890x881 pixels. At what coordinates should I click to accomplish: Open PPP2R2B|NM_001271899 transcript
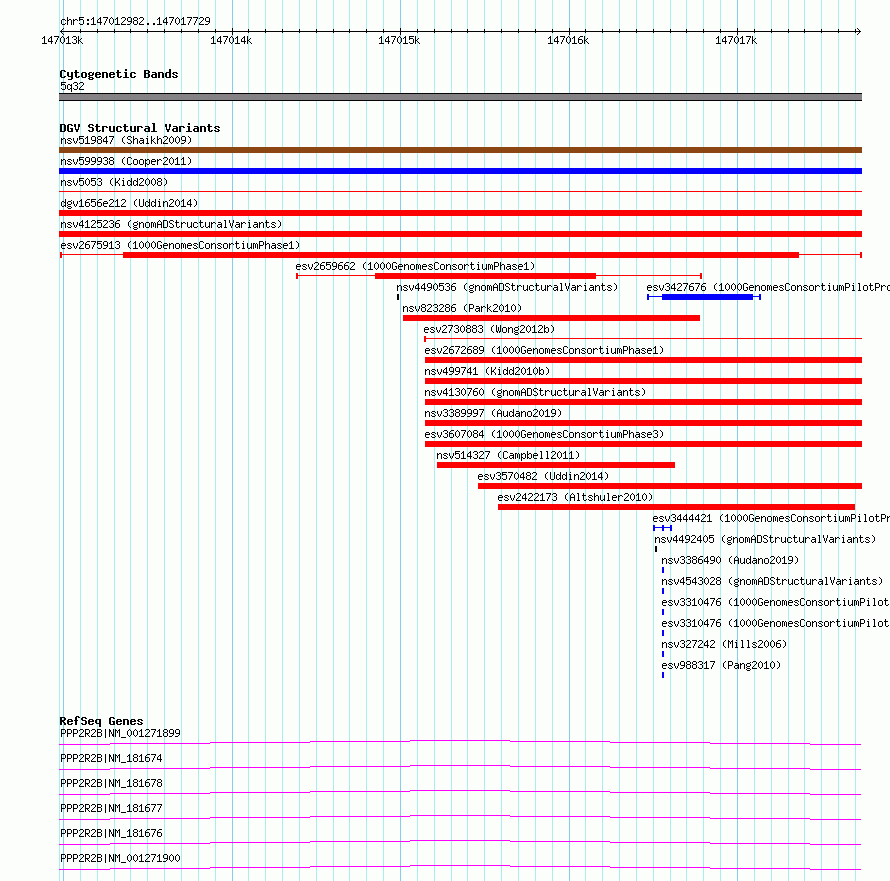tap(120, 733)
